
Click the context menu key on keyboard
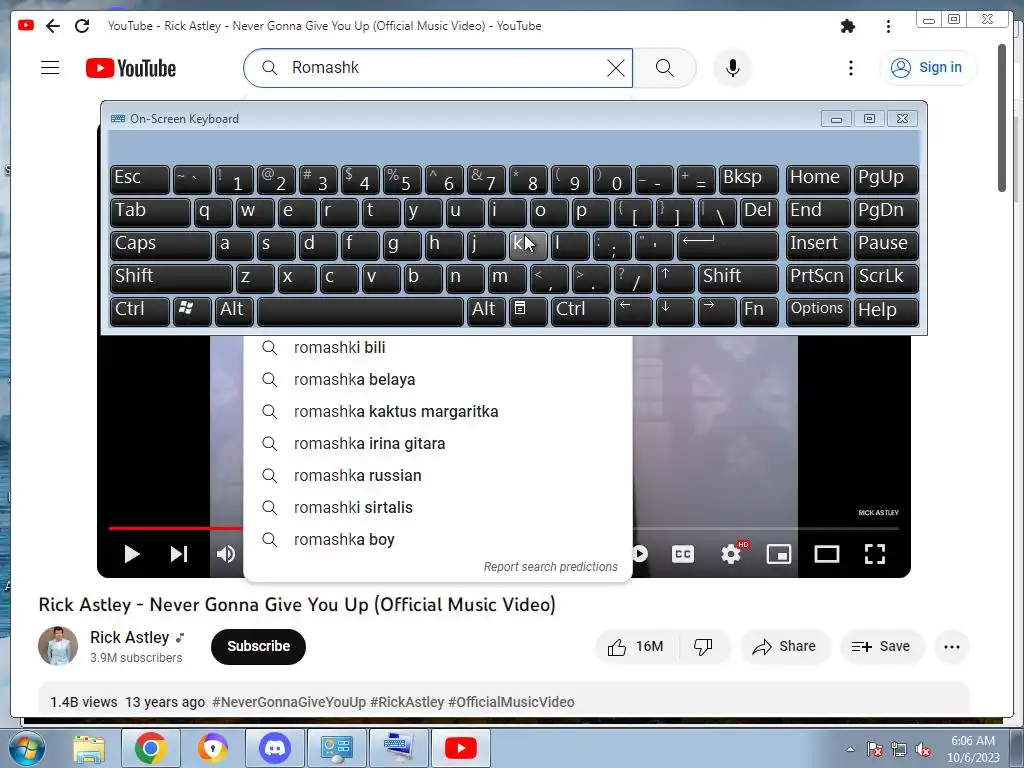(527, 310)
